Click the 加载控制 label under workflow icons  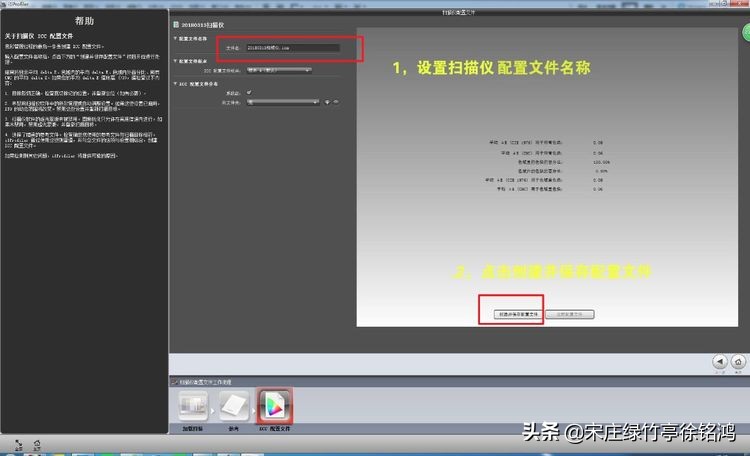[x=192, y=429]
